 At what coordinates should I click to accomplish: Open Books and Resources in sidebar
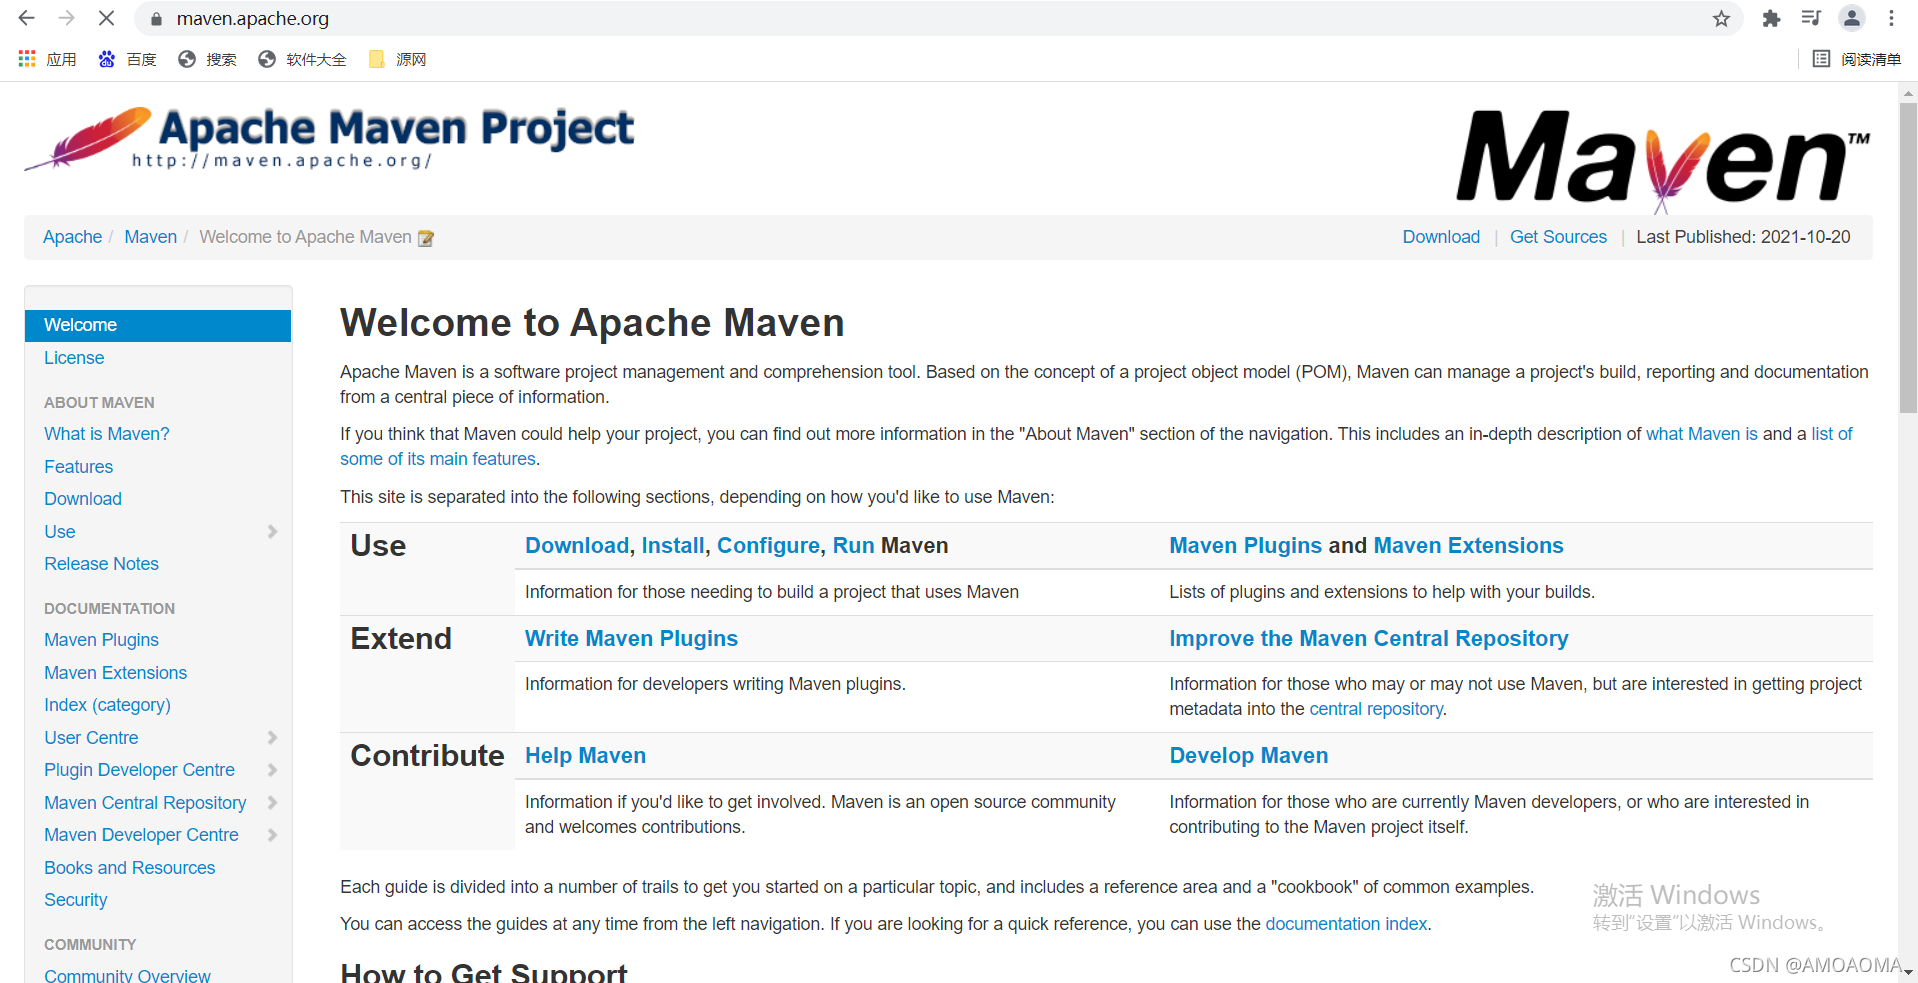[x=129, y=868]
